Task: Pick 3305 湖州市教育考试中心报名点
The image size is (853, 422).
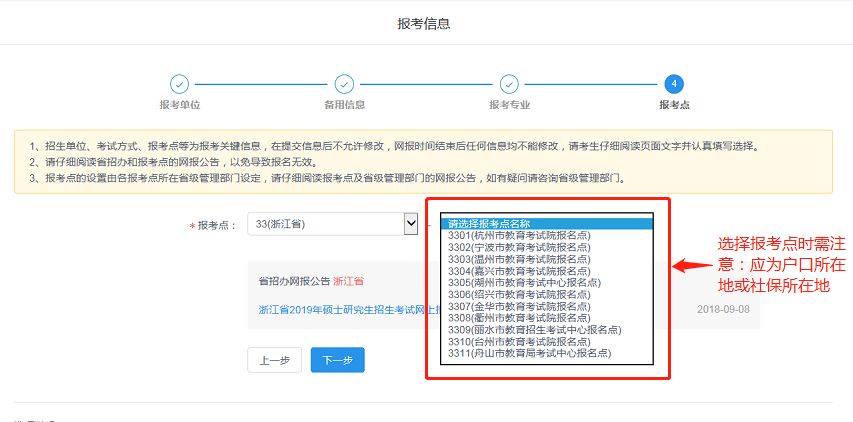Action: click(524, 283)
